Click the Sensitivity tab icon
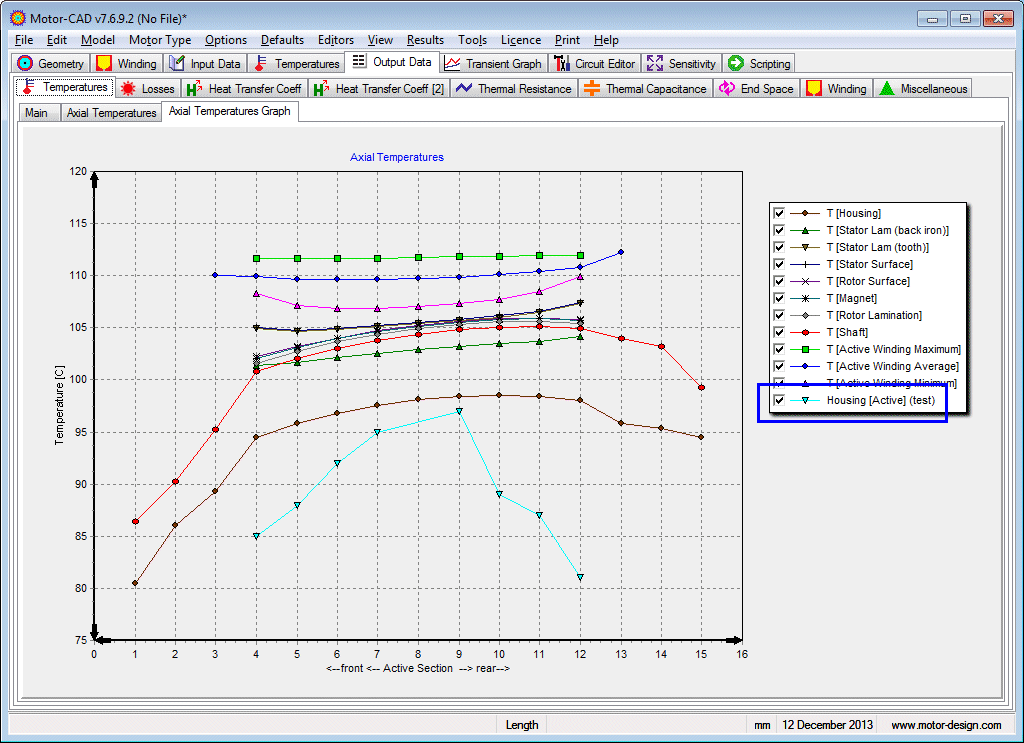This screenshot has height=743, width=1024. coord(655,63)
